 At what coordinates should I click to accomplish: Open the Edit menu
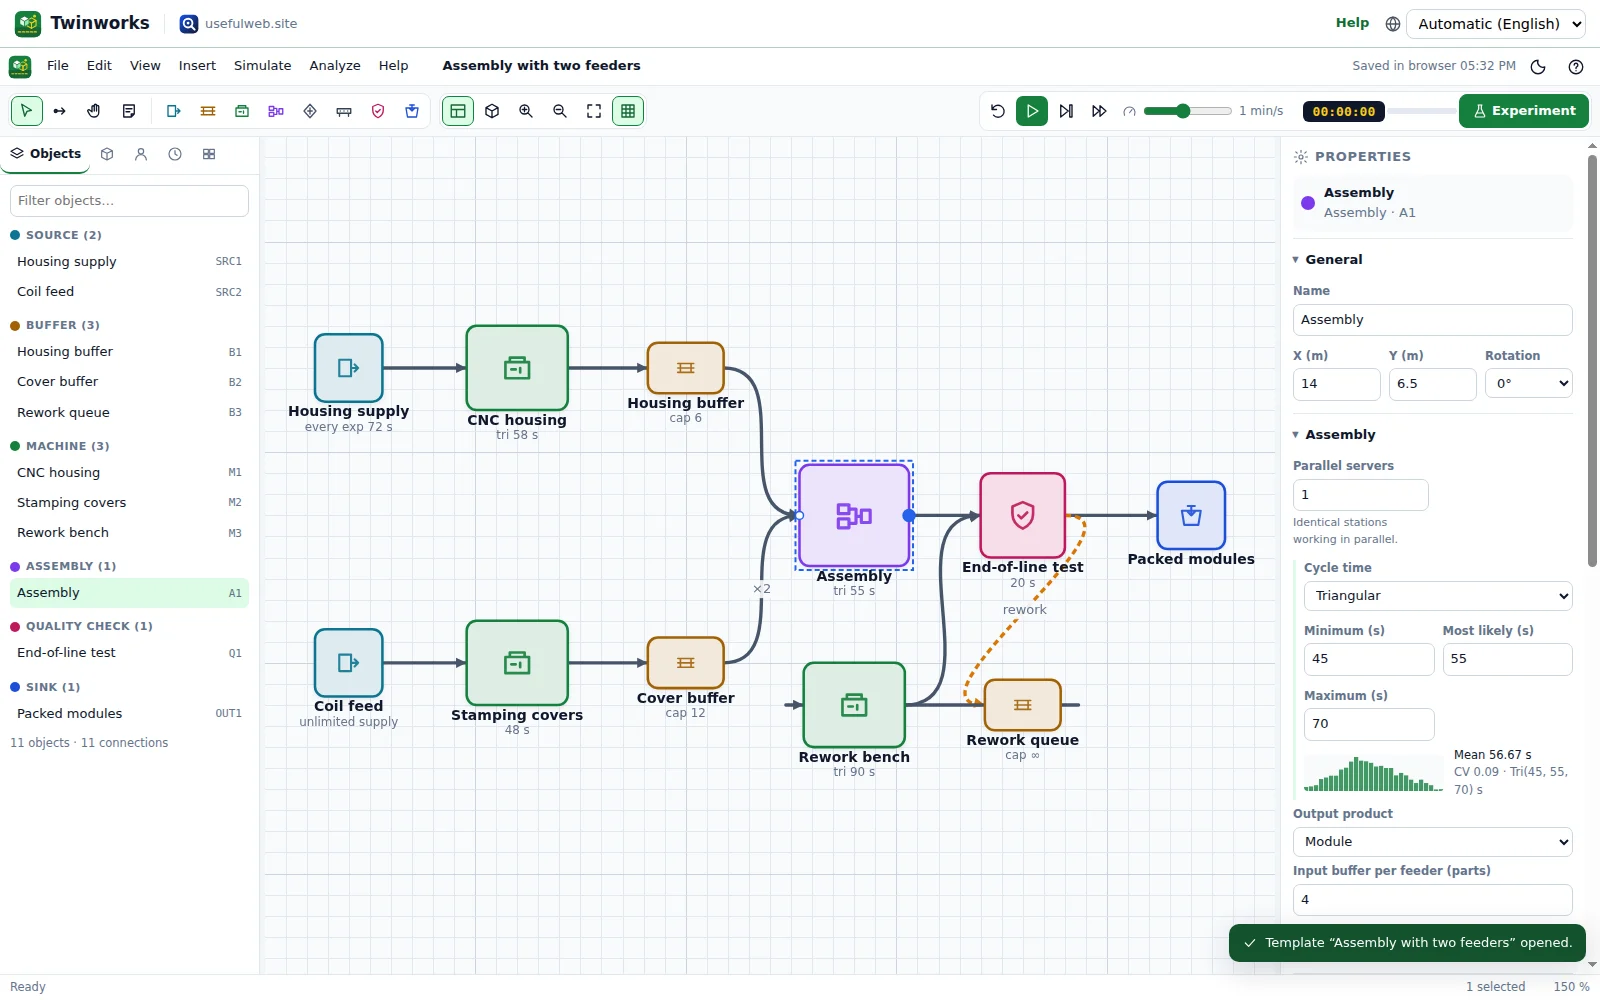click(x=99, y=66)
